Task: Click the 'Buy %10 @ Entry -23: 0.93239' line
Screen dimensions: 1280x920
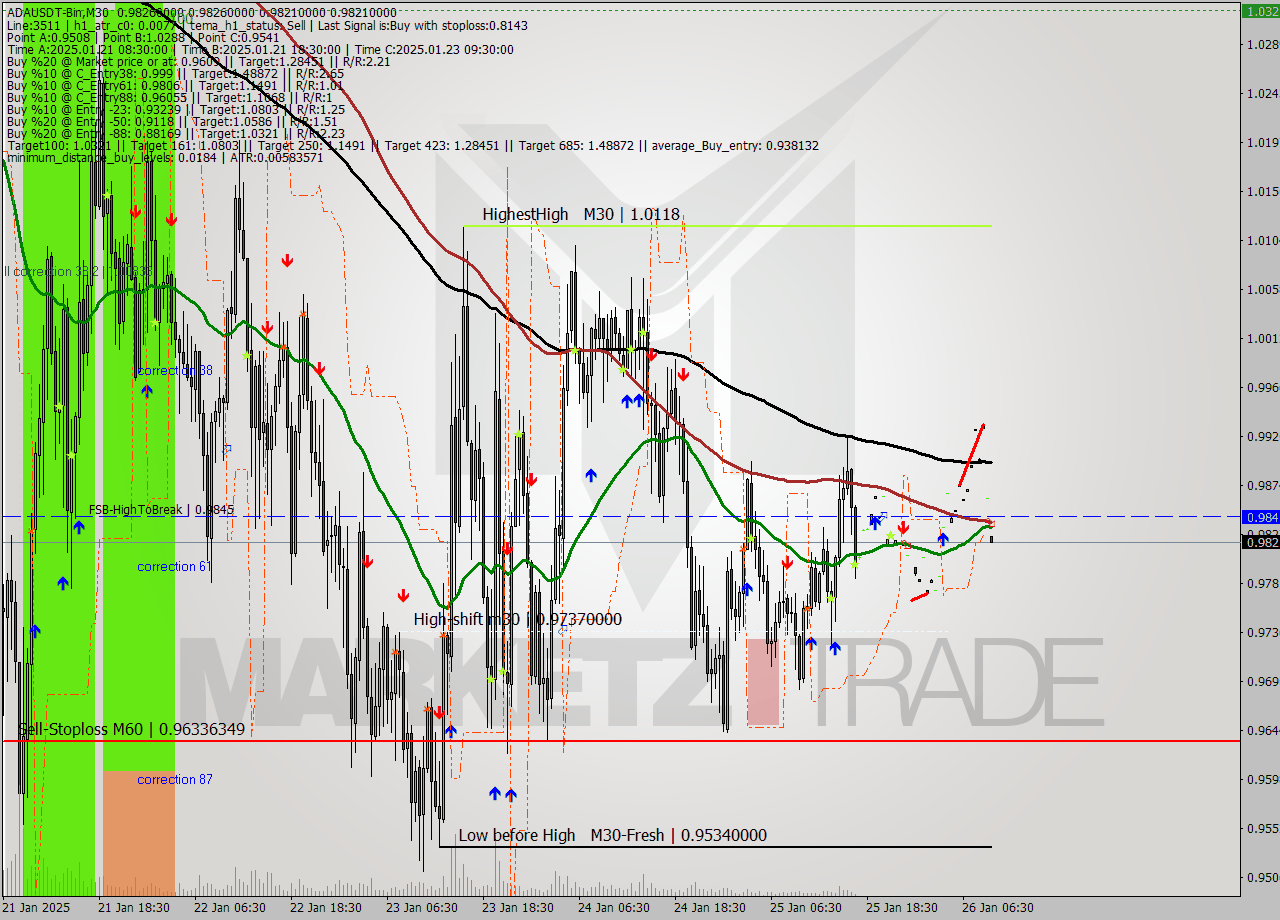Action: click(175, 109)
